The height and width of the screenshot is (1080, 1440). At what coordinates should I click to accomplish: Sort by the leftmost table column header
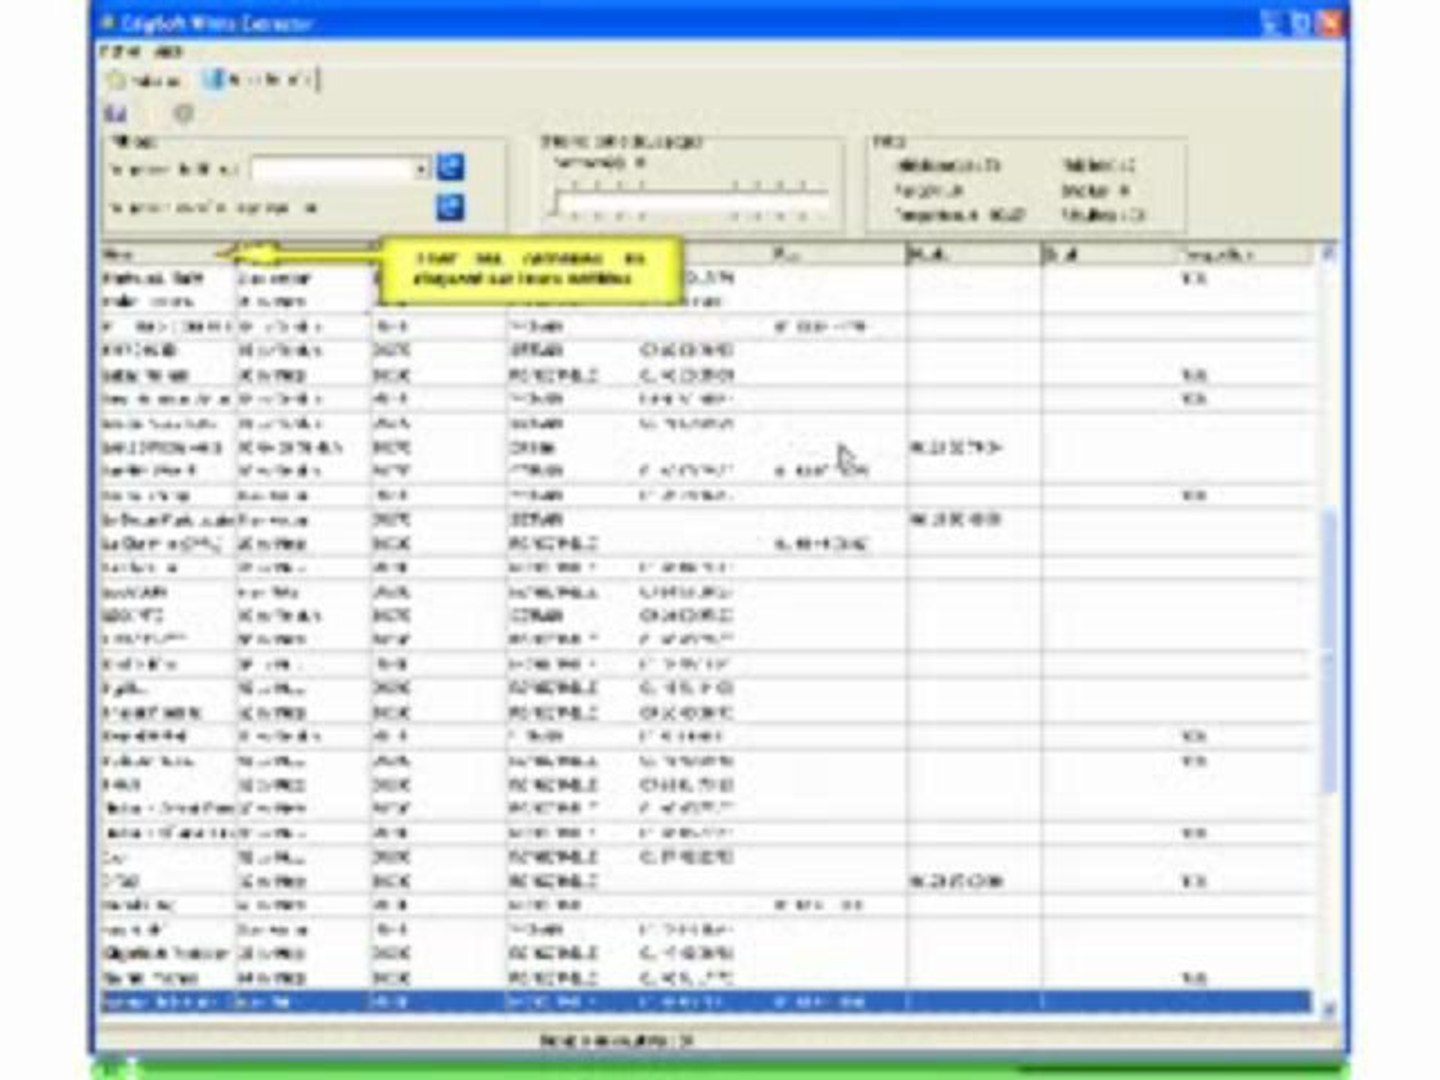click(168, 255)
